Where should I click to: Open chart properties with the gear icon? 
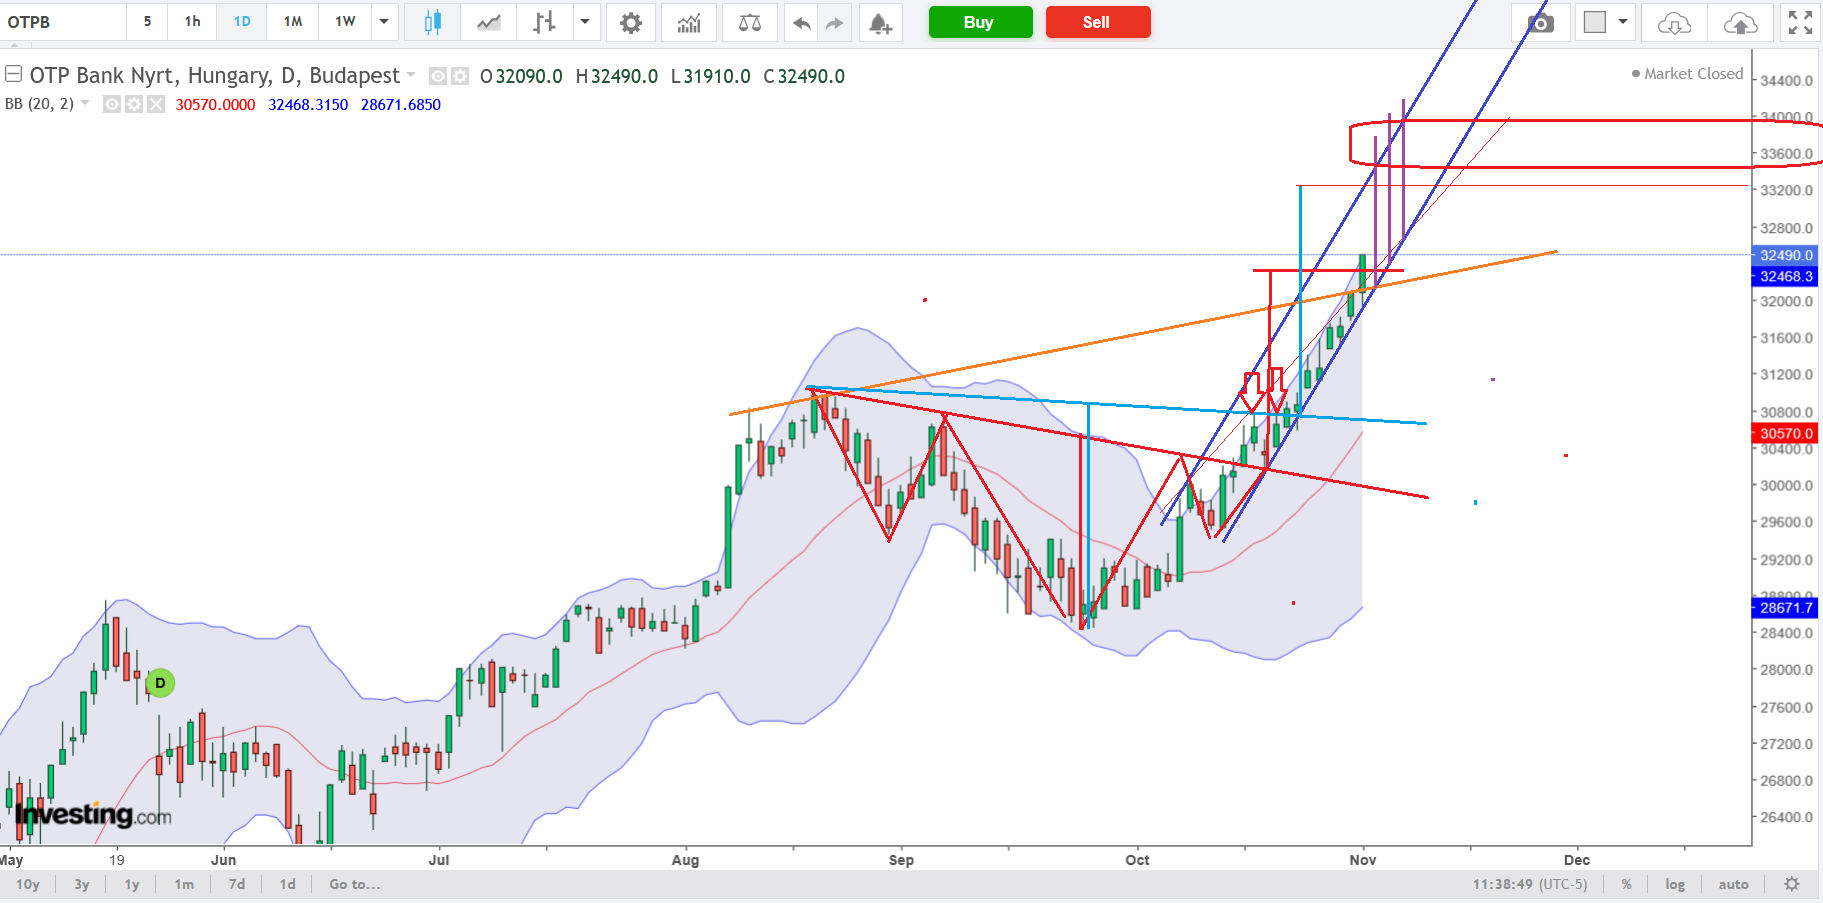[630, 22]
